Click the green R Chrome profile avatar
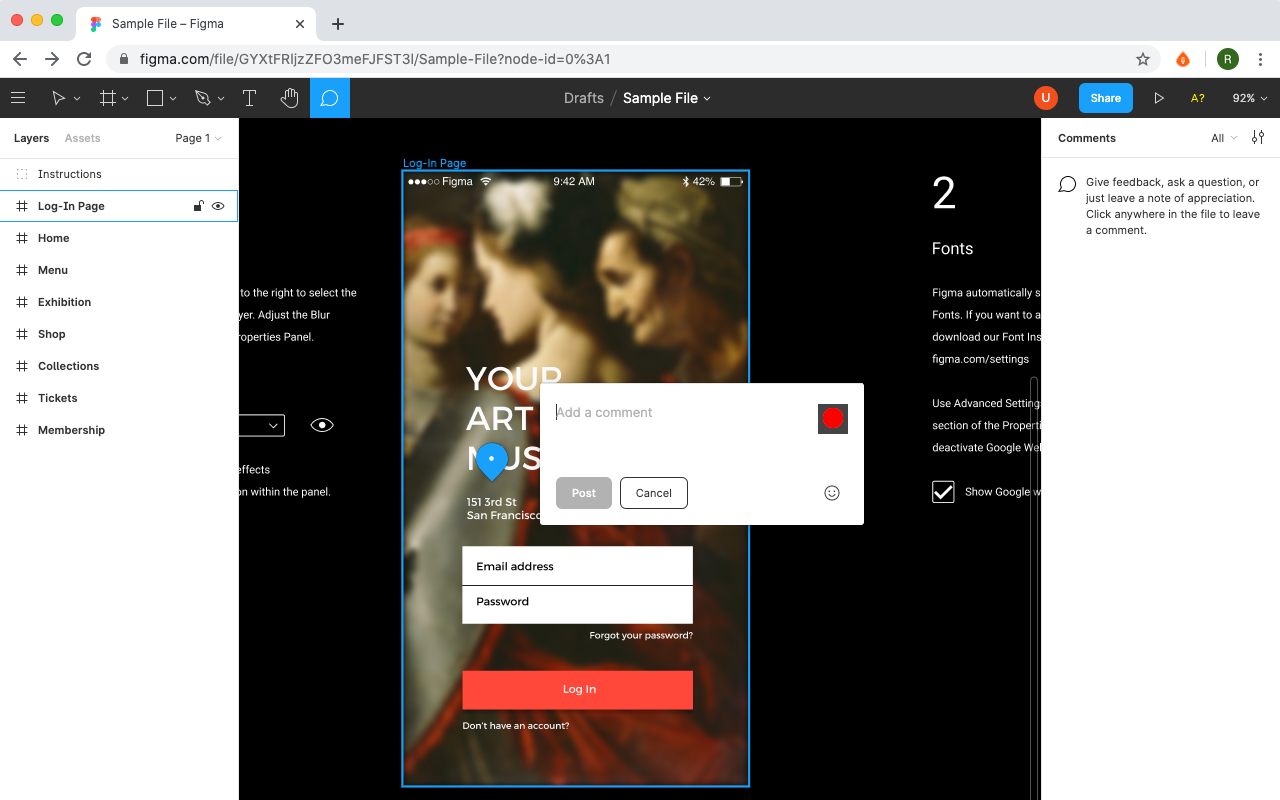The width and height of the screenshot is (1280, 800). (x=1228, y=59)
